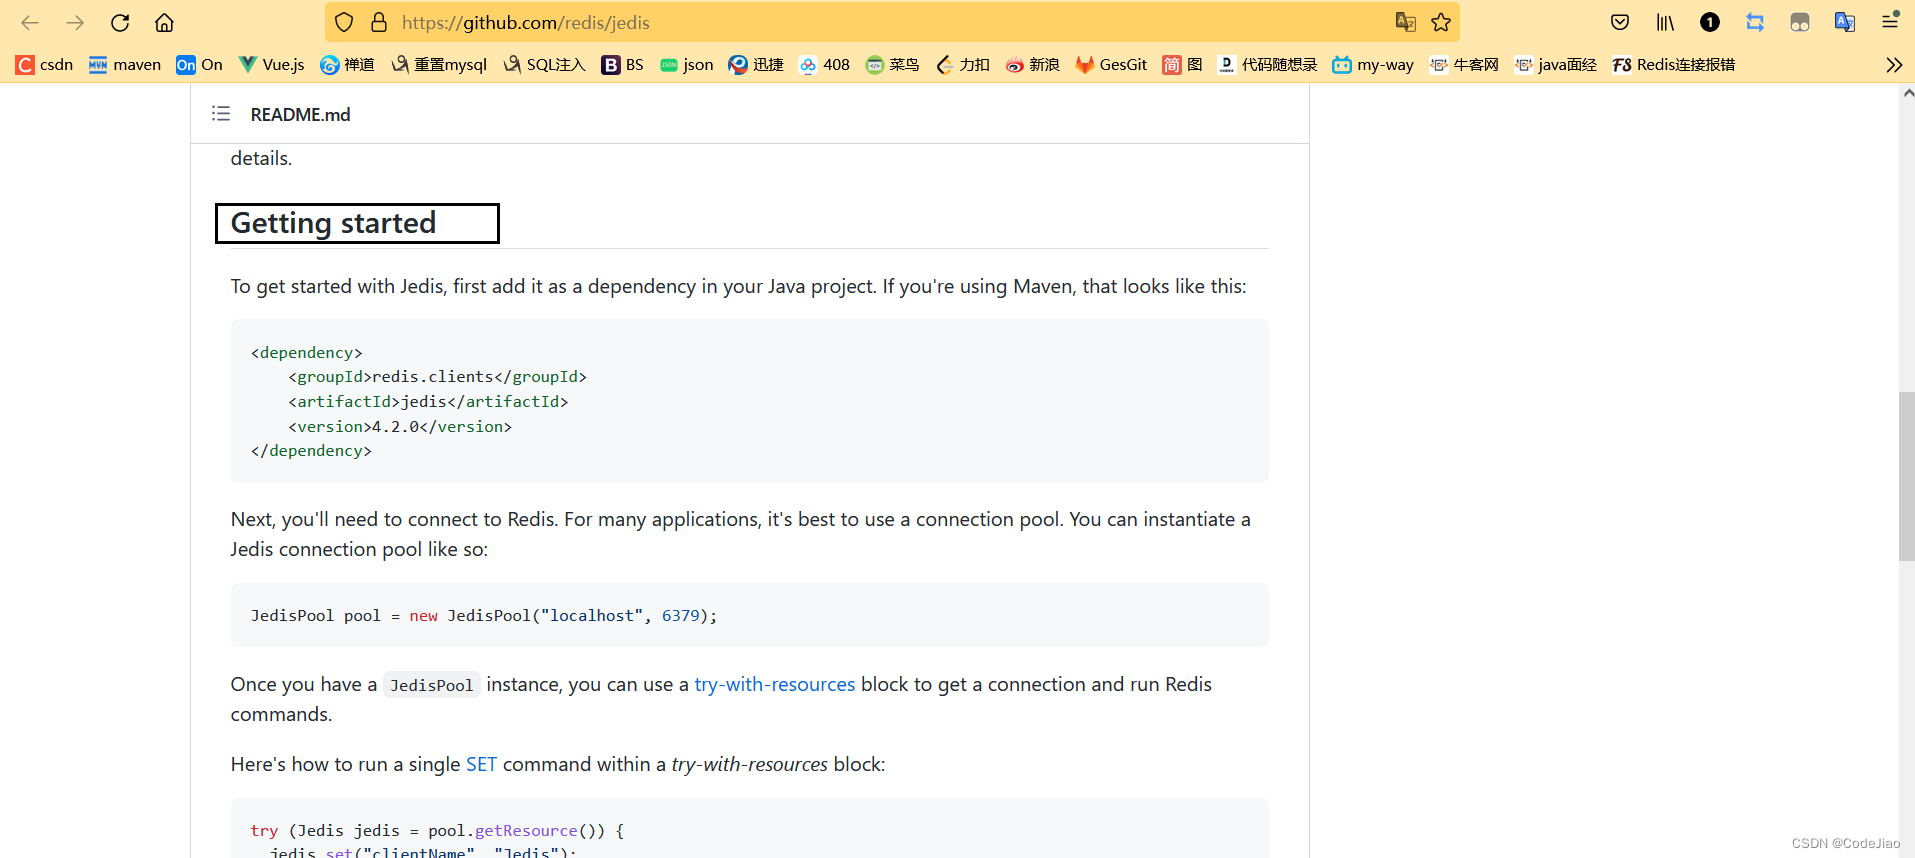Open the GesGit bookmark
This screenshot has width=1915, height=858.
coord(1111,65)
